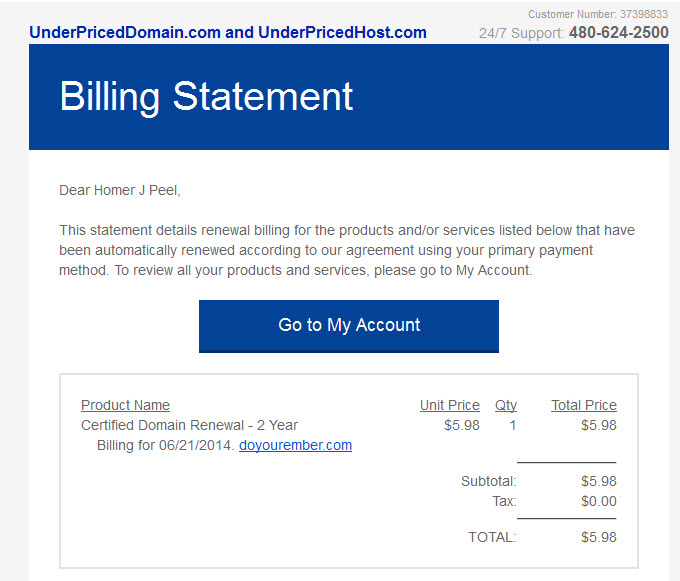680x581 pixels.
Task: Click the Go to My Account button
Action: pos(348,325)
